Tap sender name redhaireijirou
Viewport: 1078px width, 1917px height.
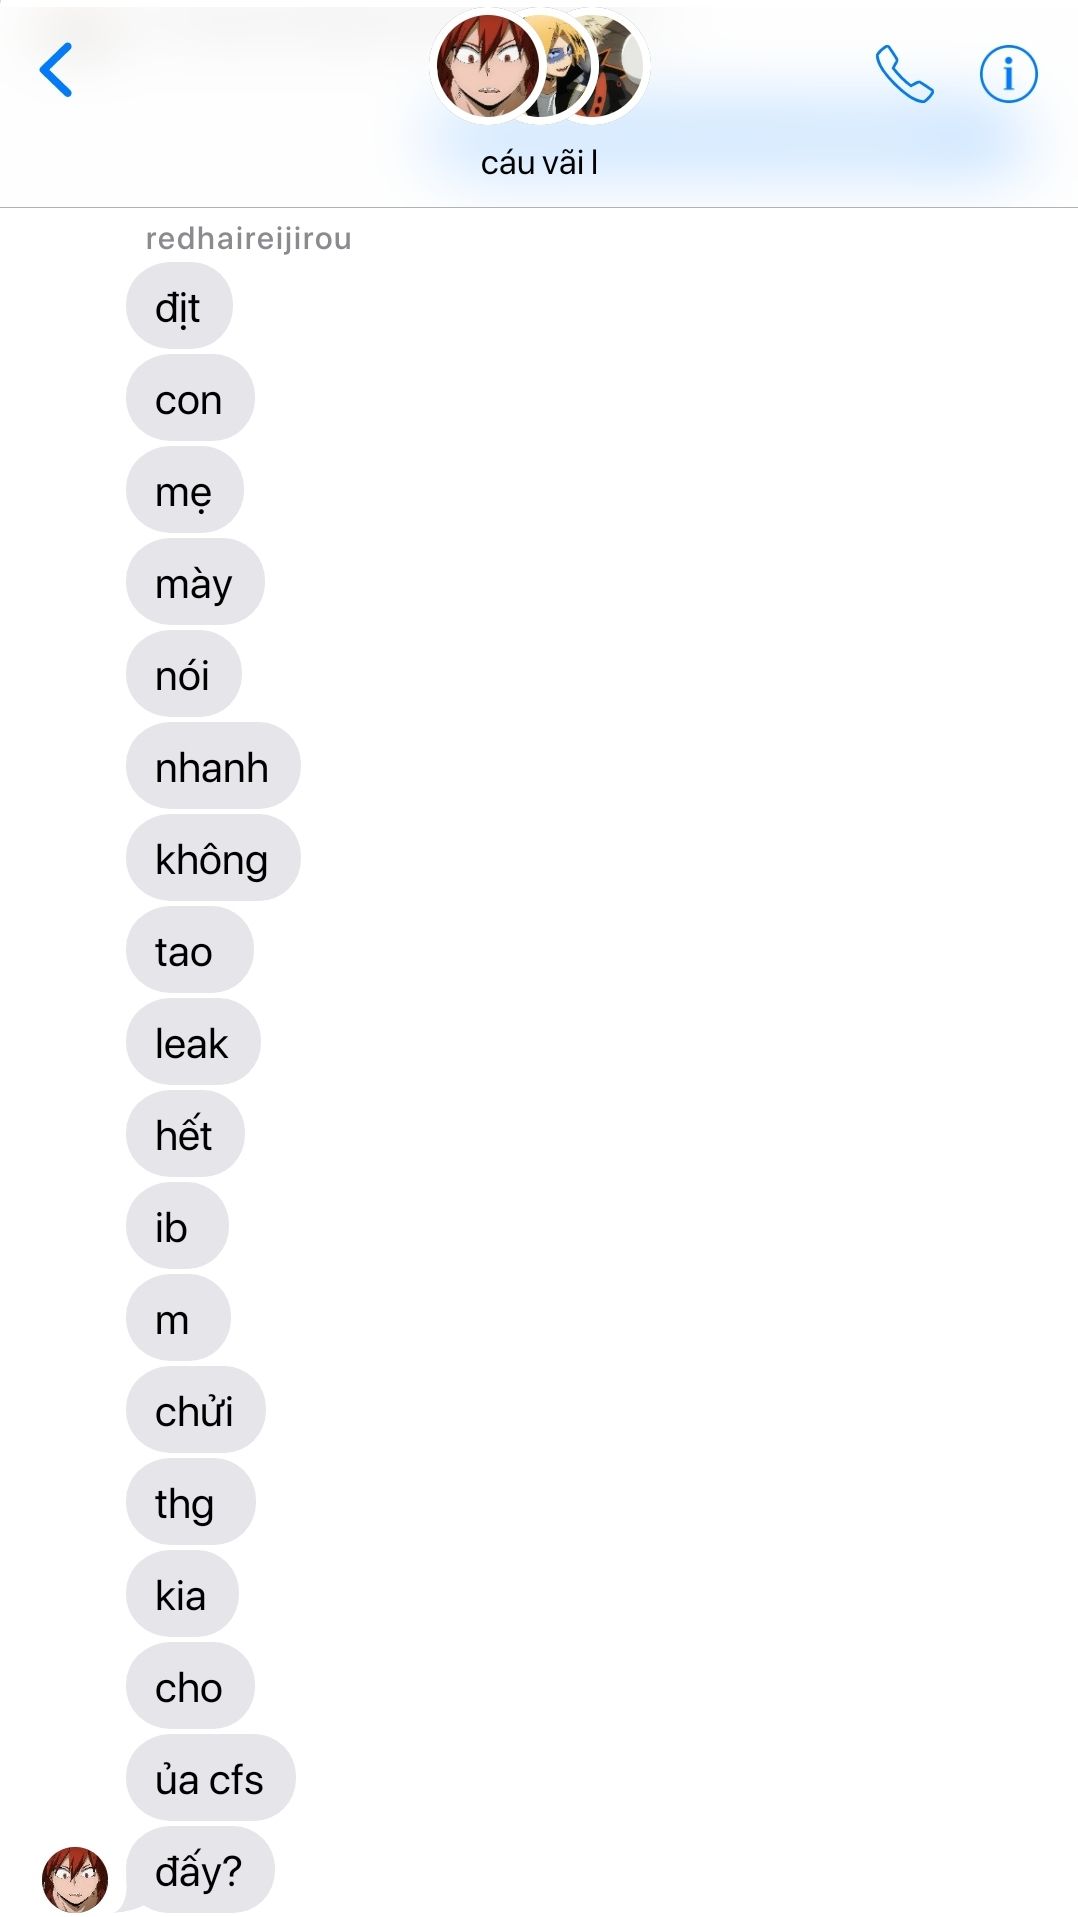point(248,239)
